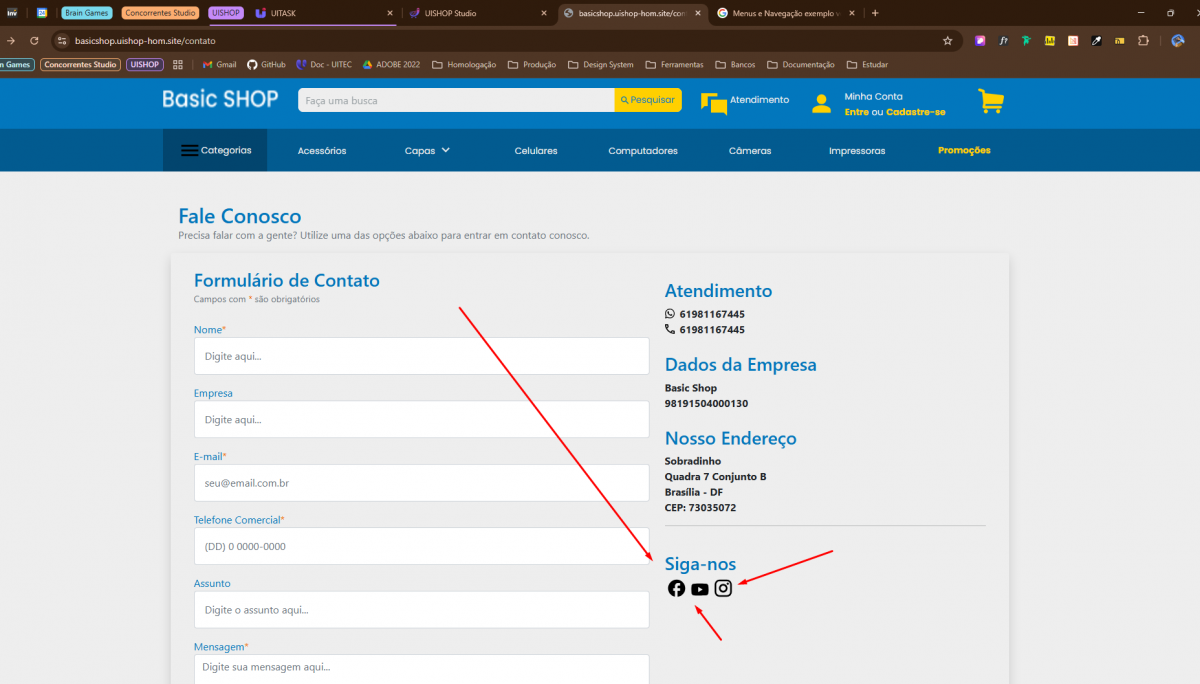Open the GitHub bookmark
1200x684 pixels.
click(266, 65)
